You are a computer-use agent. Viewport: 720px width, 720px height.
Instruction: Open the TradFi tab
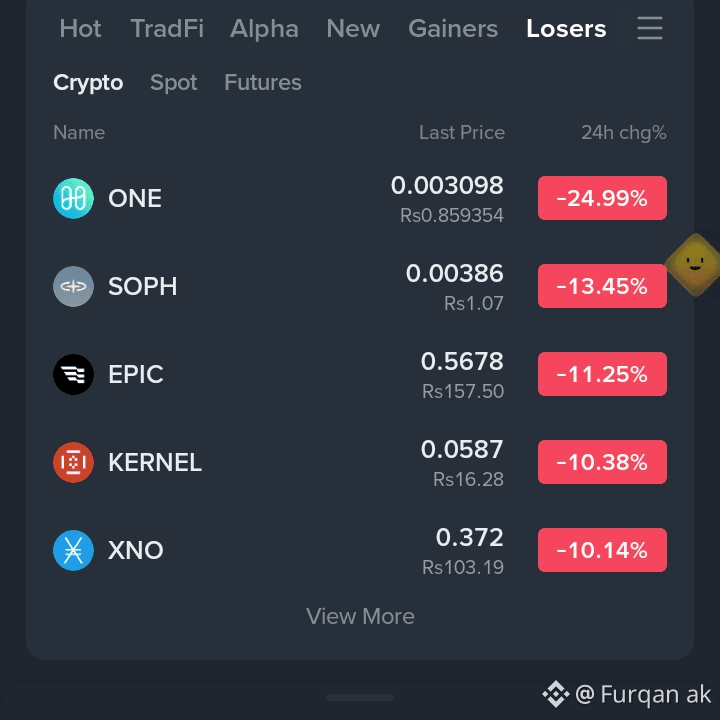coord(167,28)
